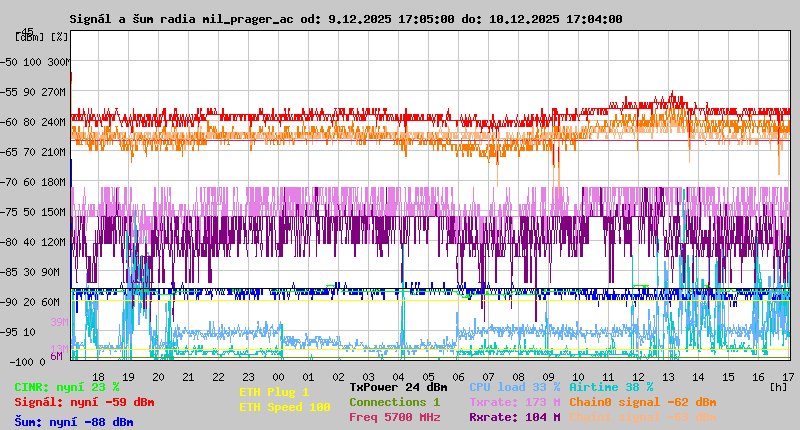Select the "[dBm]" unit label above the y-axis
Image resolution: width=800 pixels, height=430 pixels.
30,37
